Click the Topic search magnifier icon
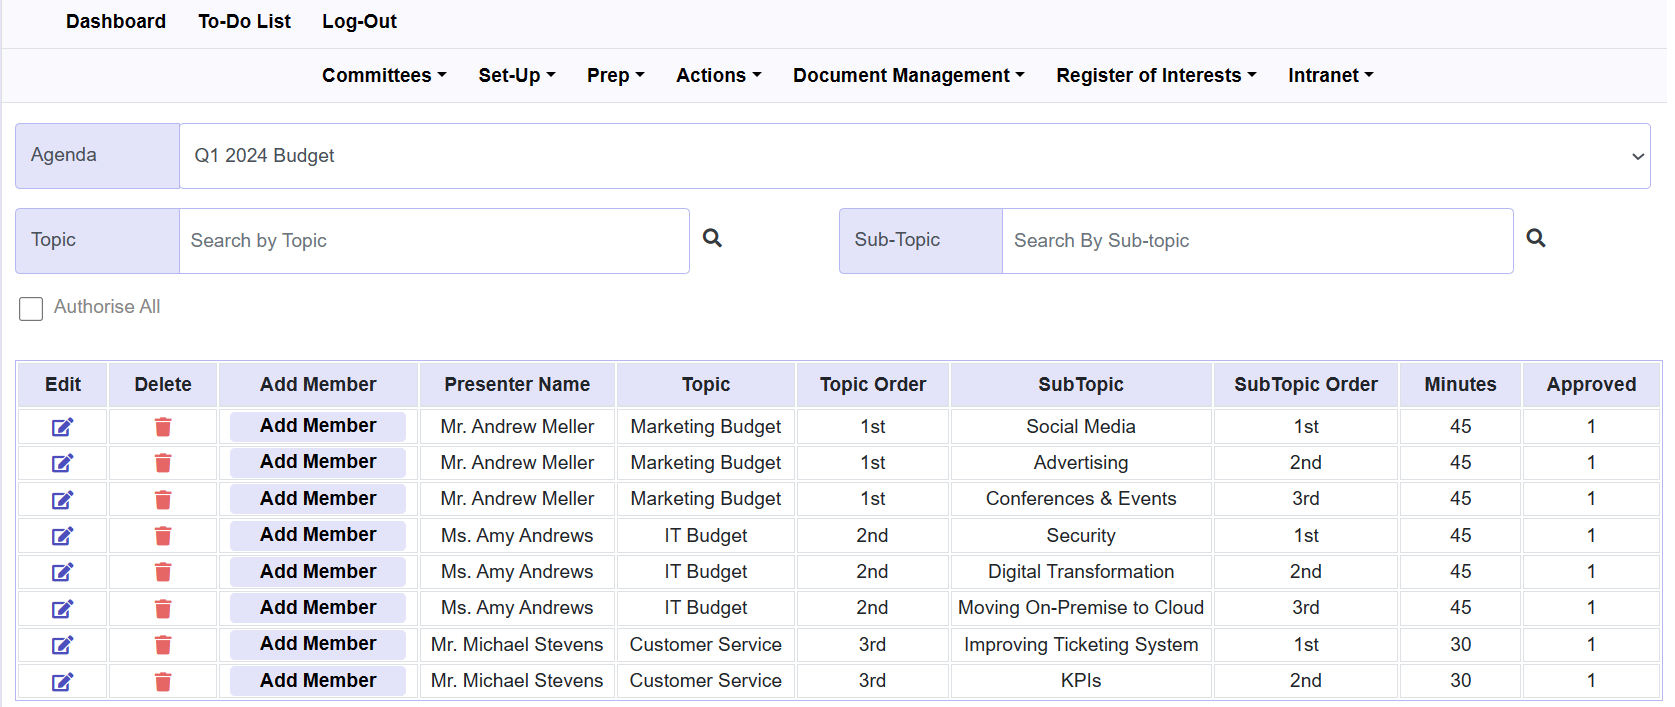The image size is (1675, 707). click(712, 238)
